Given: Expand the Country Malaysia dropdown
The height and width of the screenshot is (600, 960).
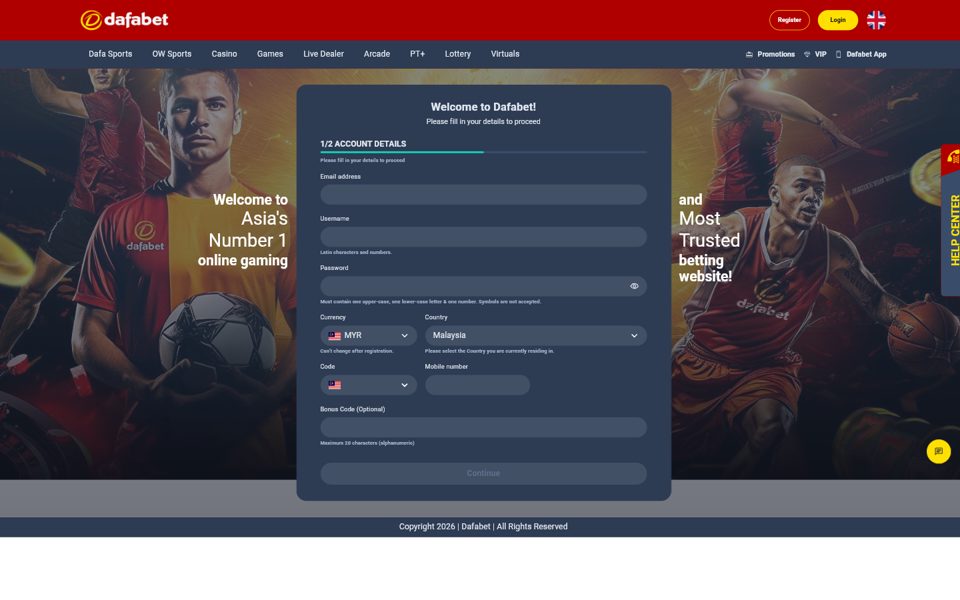Looking at the screenshot, I should click(536, 336).
